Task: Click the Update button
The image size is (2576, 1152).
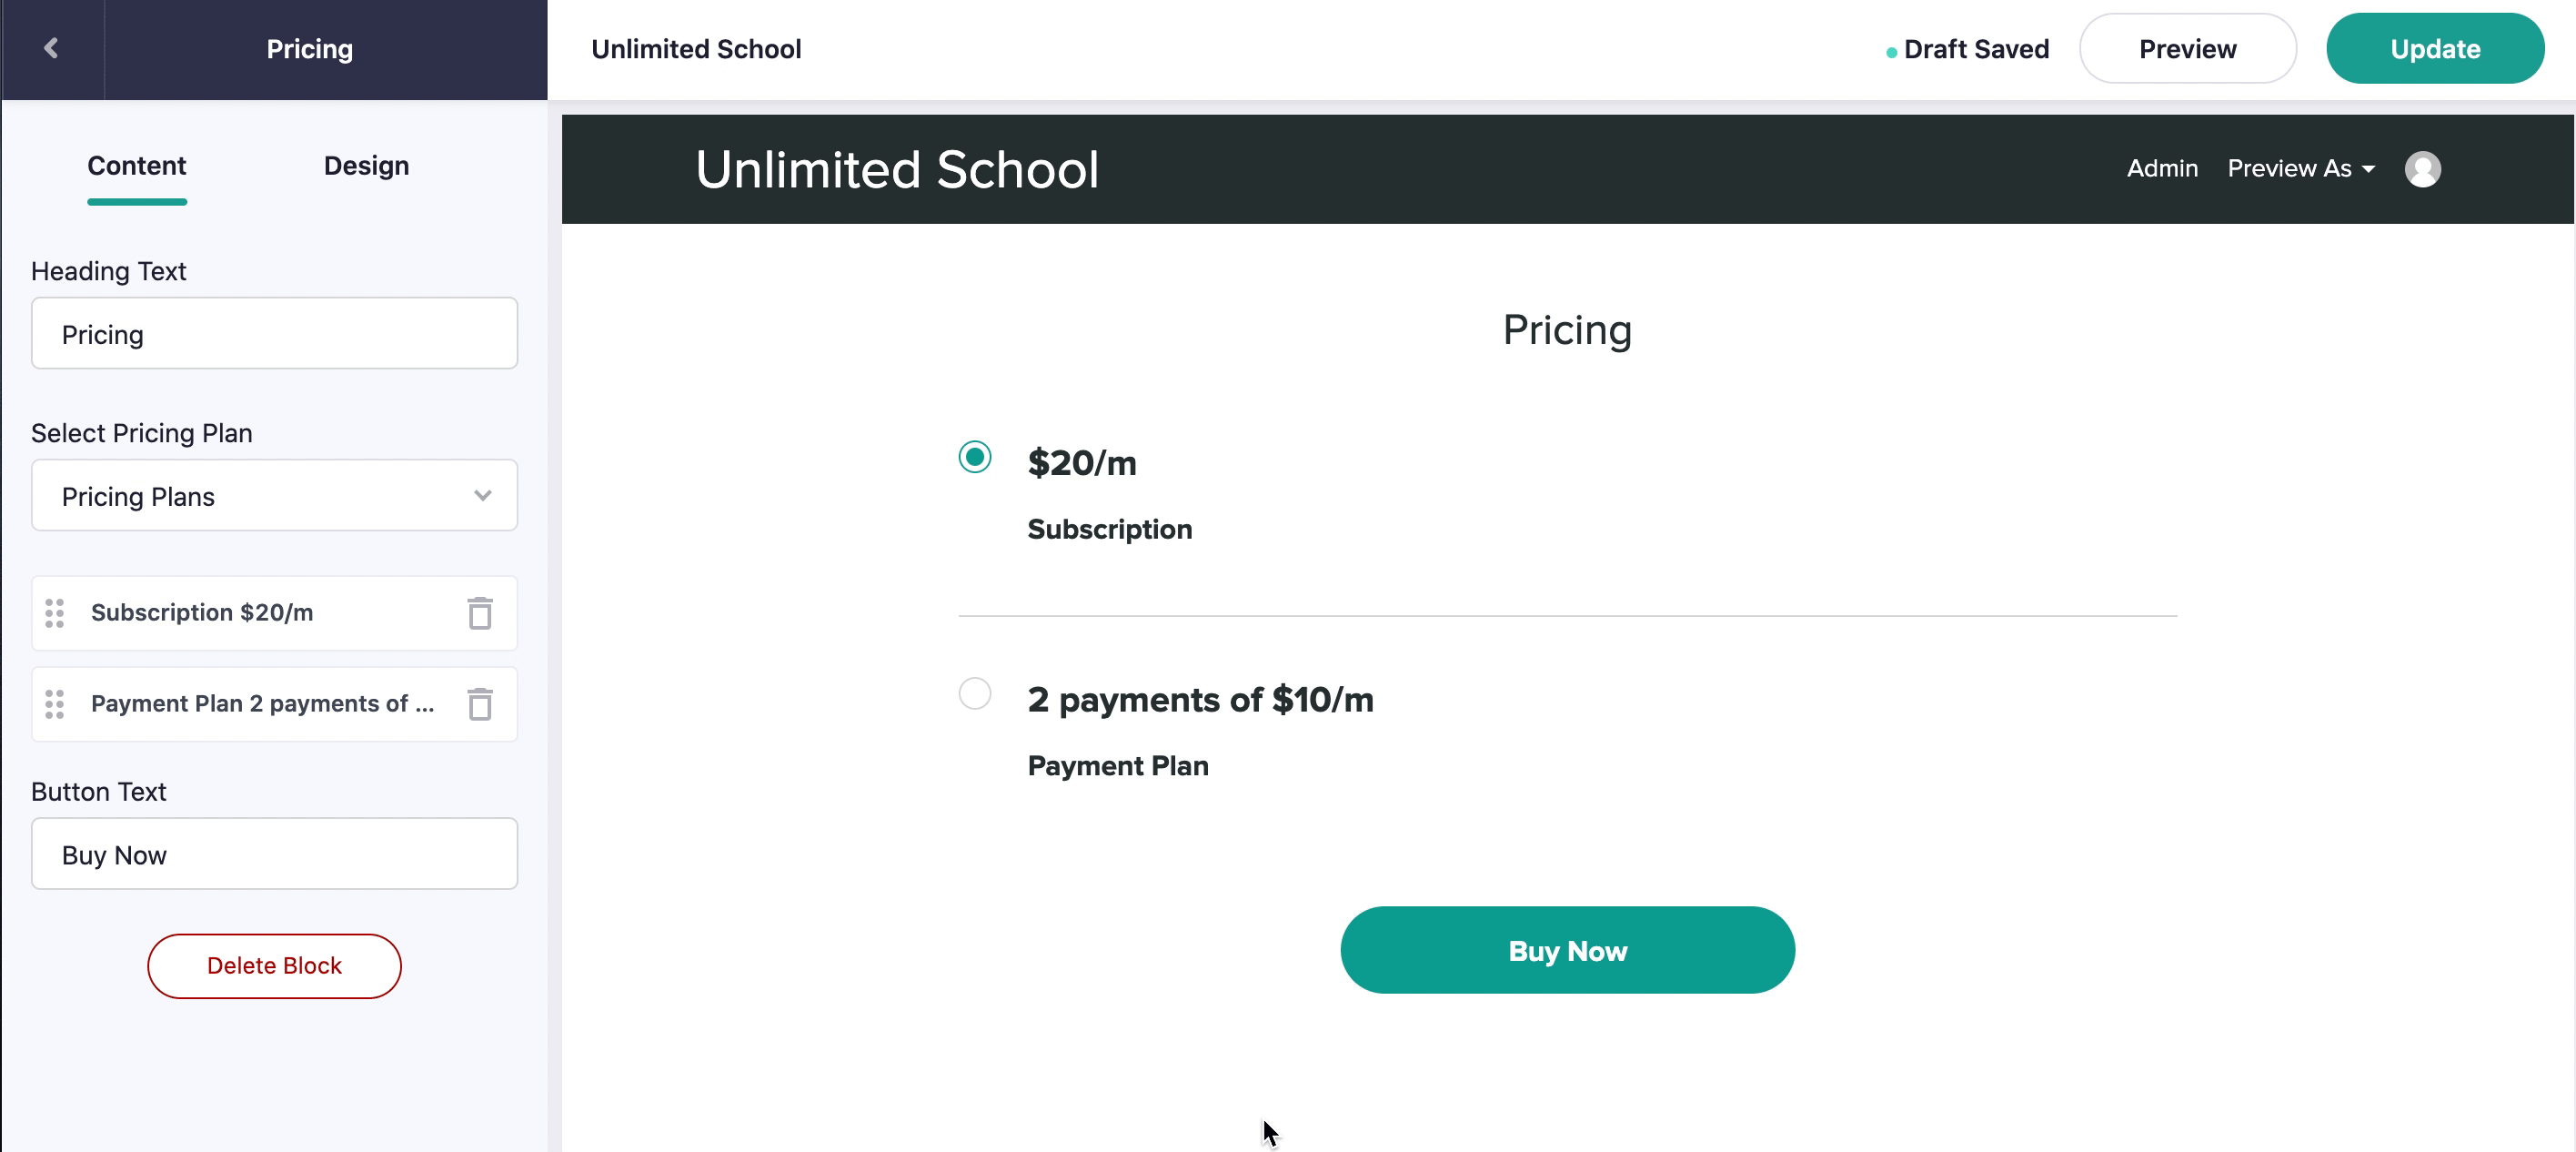Action: pyautogui.click(x=2434, y=48)
